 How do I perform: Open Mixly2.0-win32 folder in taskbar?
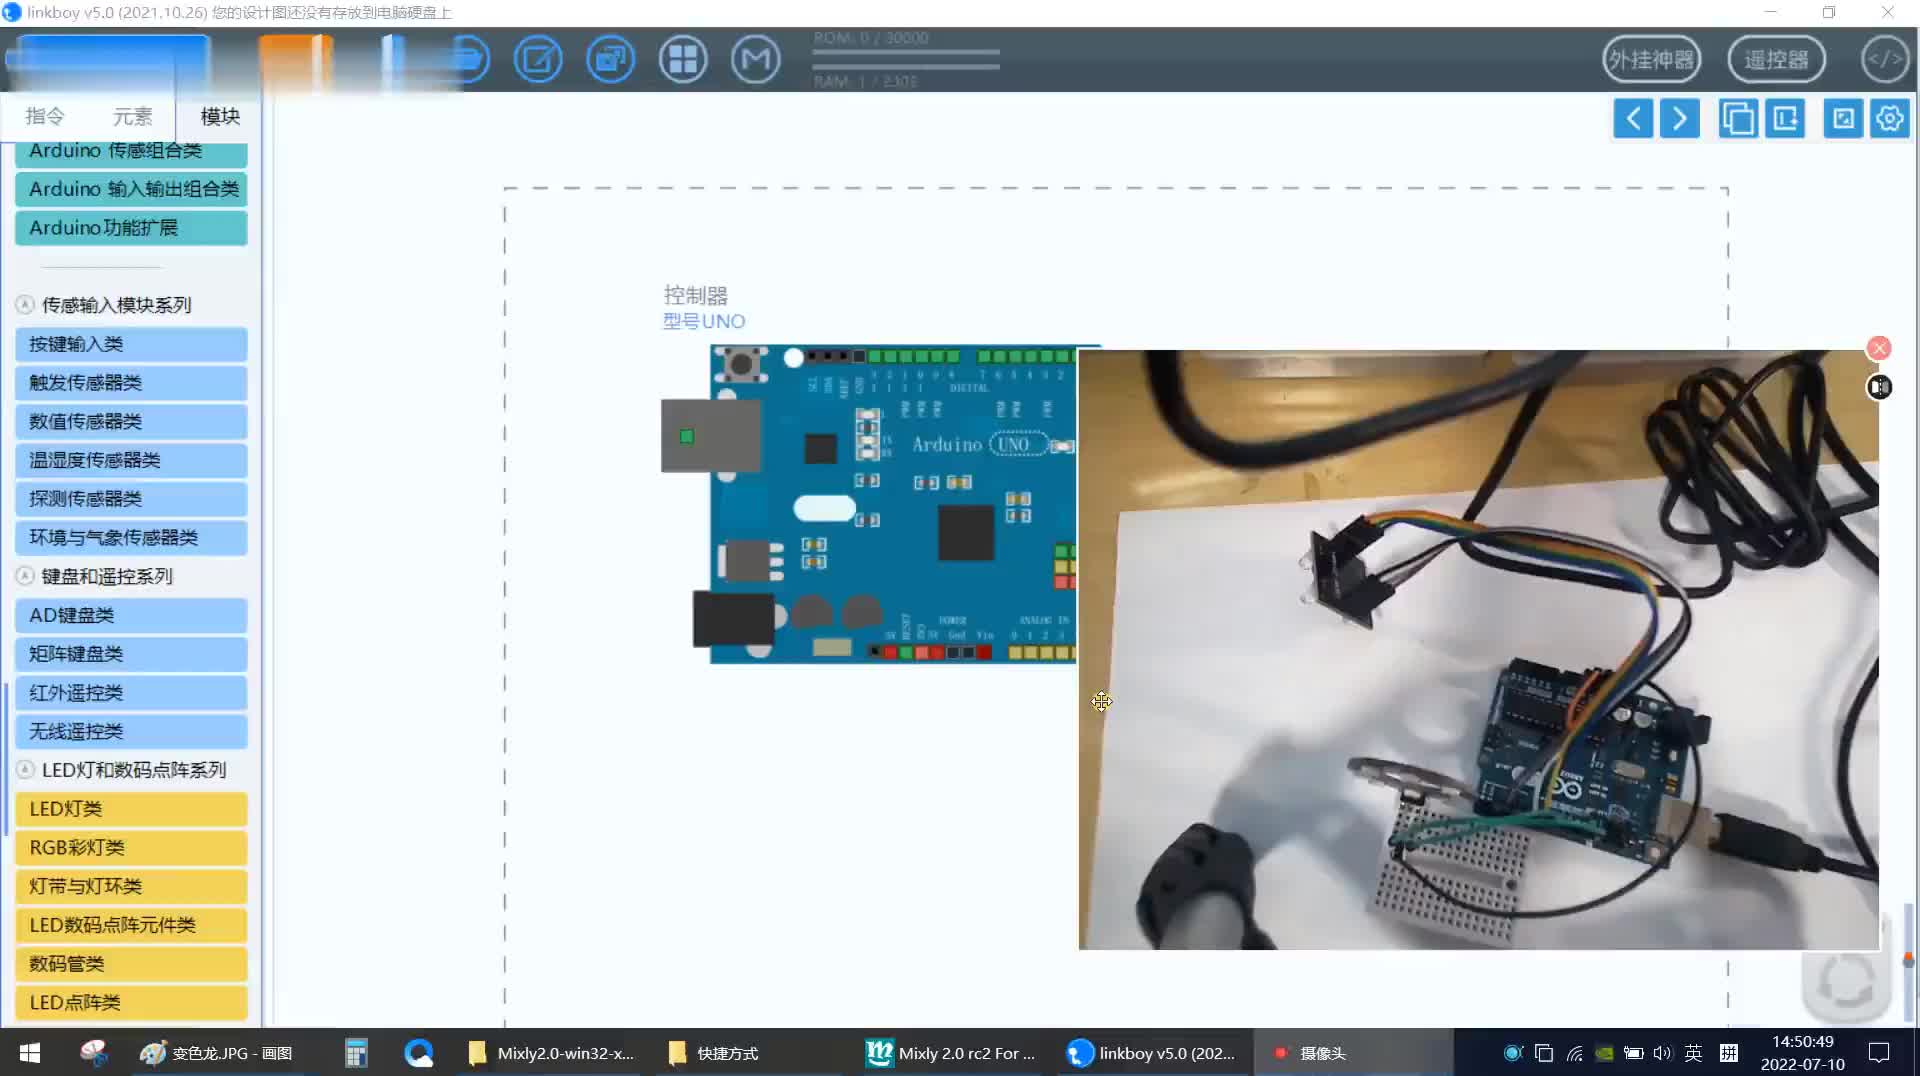(x=551, y=1053)
